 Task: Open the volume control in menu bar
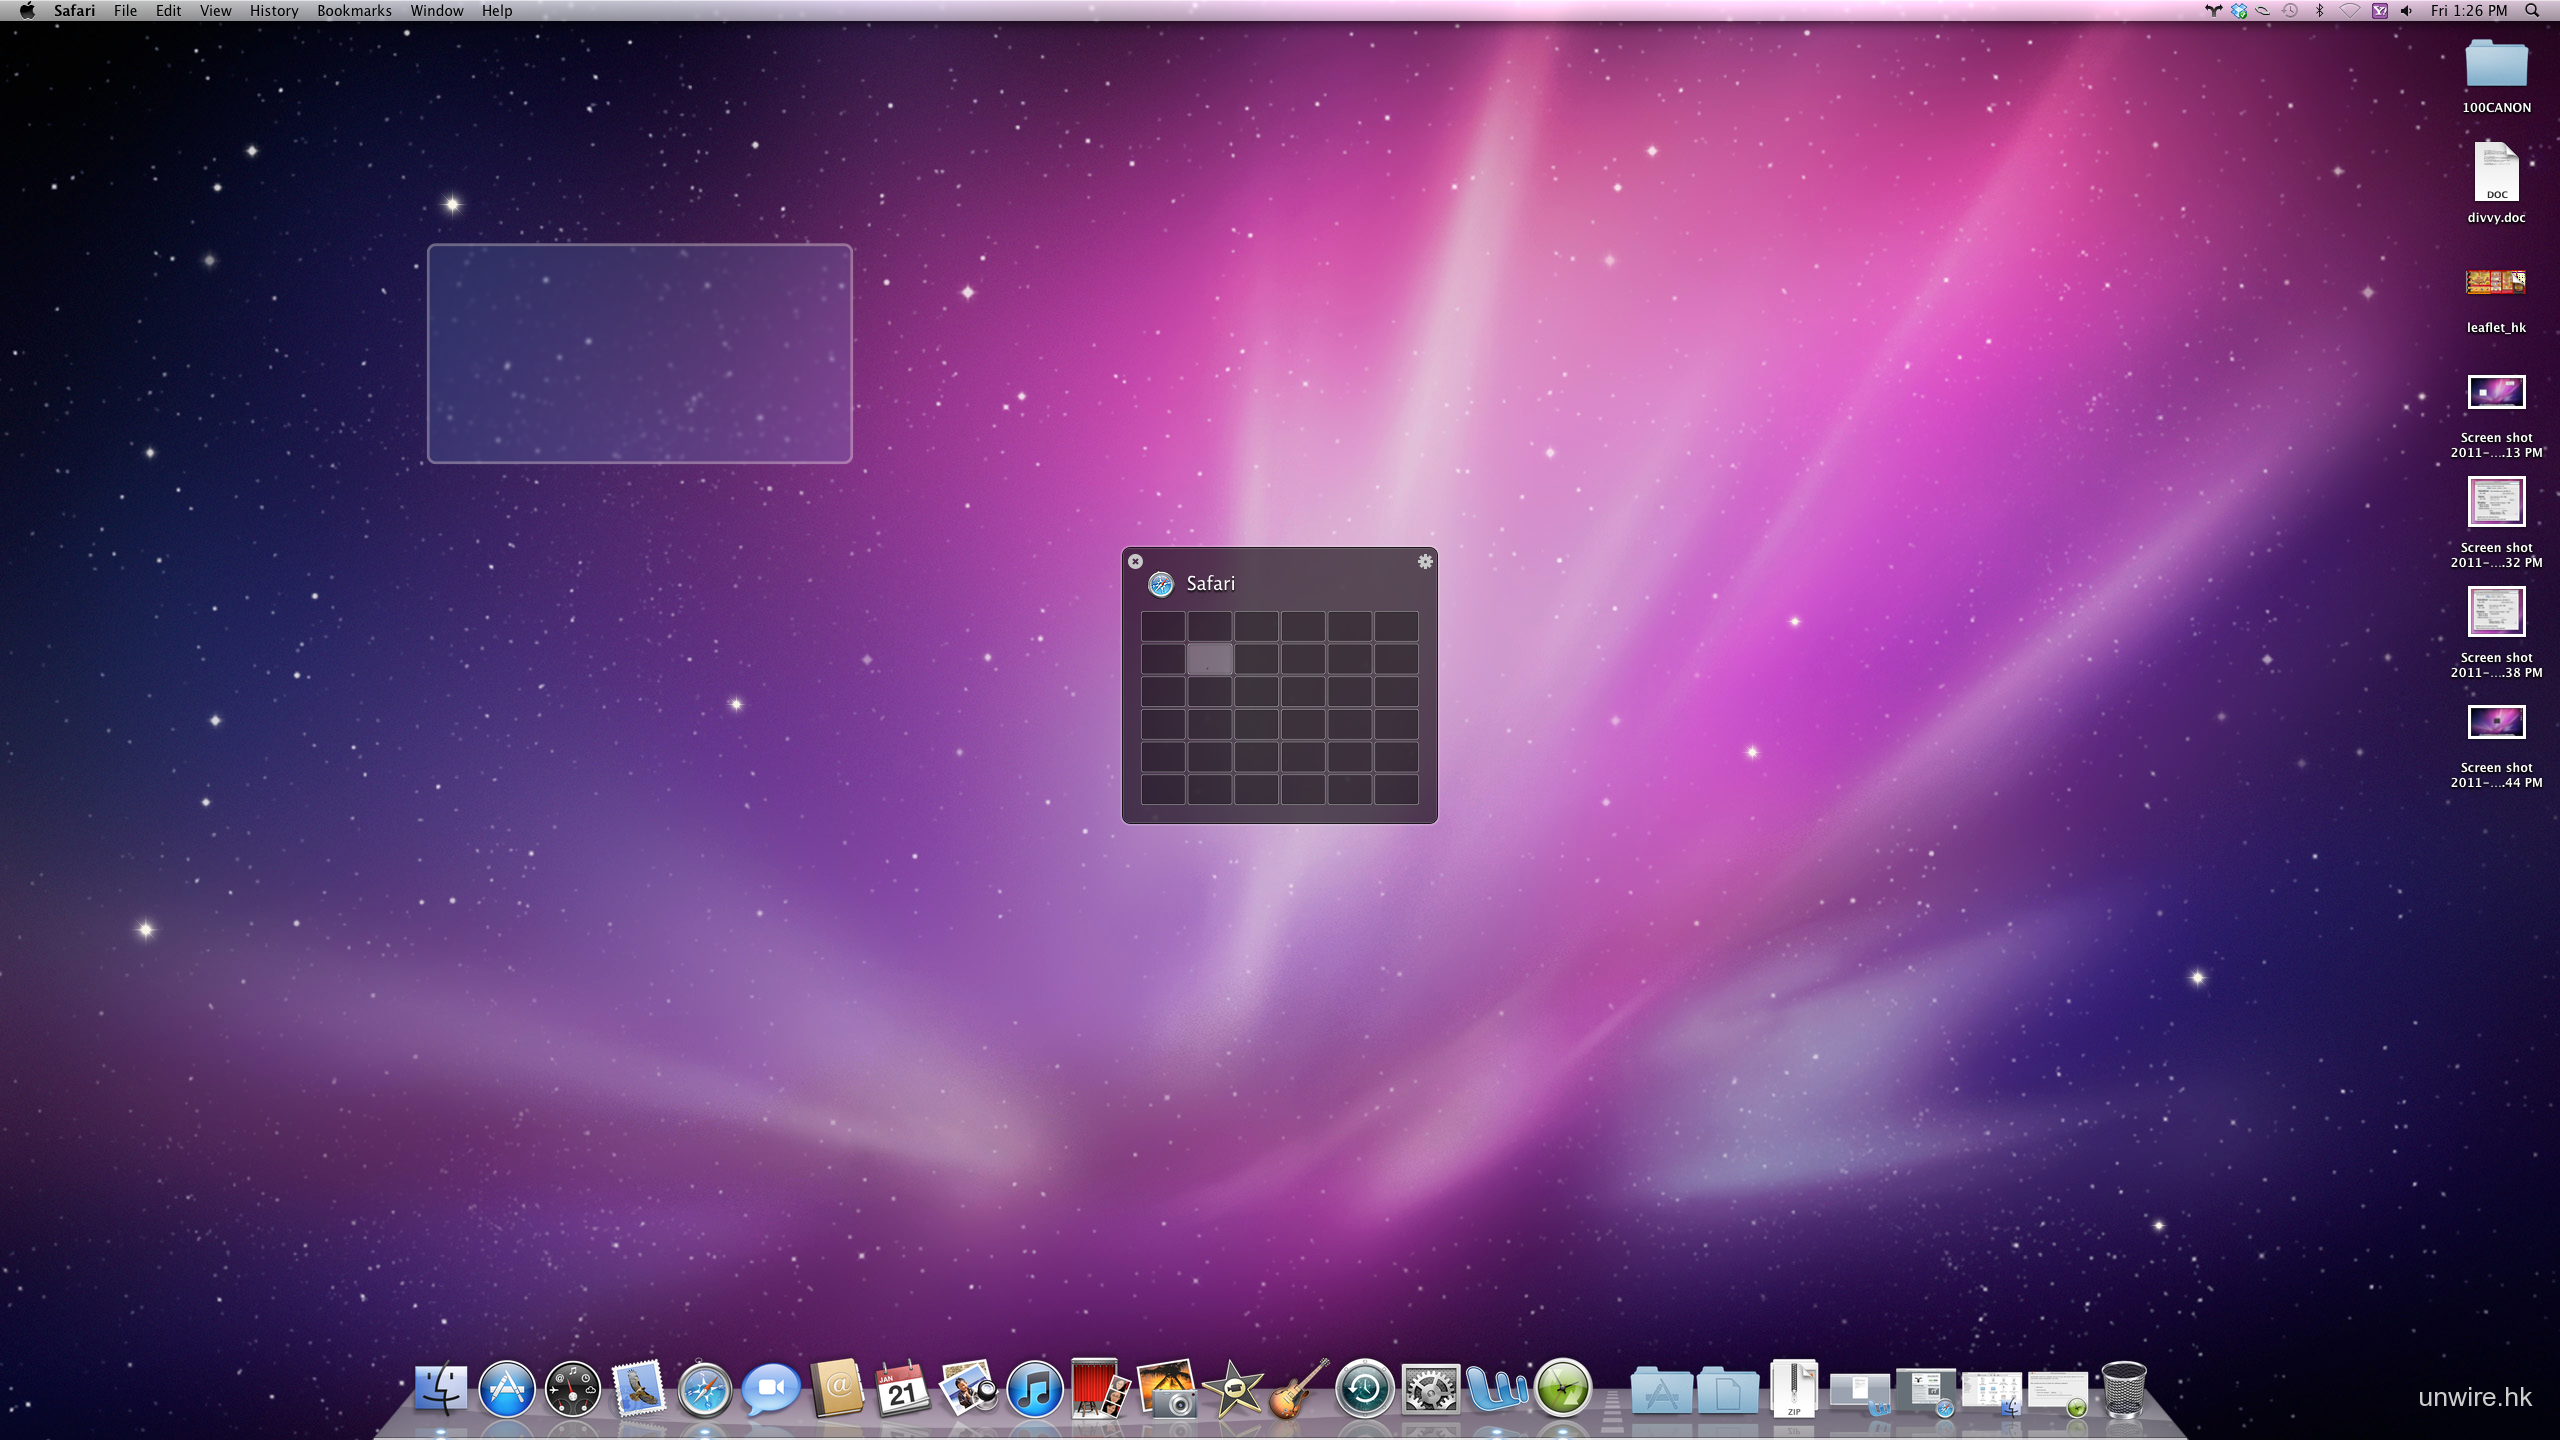click(x=2406, y=11)
